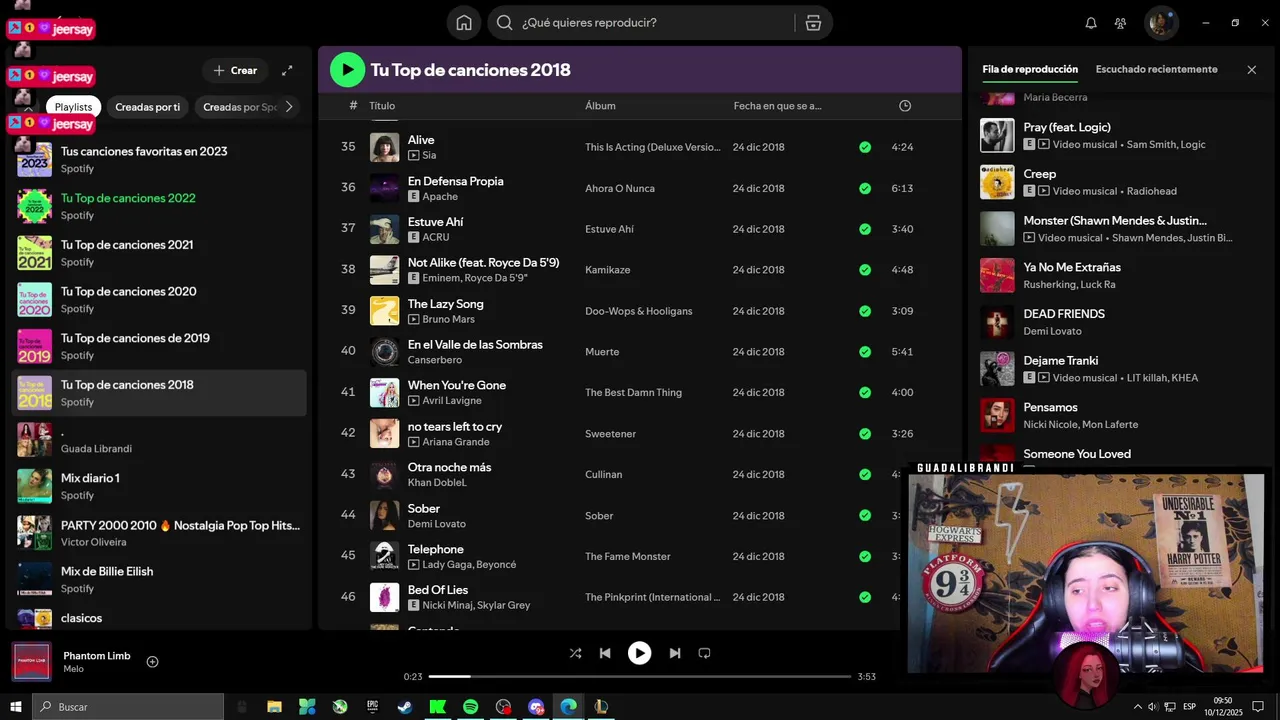1280x720 pixels.
Task: Open ESP input language selector
Action: click(1189, 707)
